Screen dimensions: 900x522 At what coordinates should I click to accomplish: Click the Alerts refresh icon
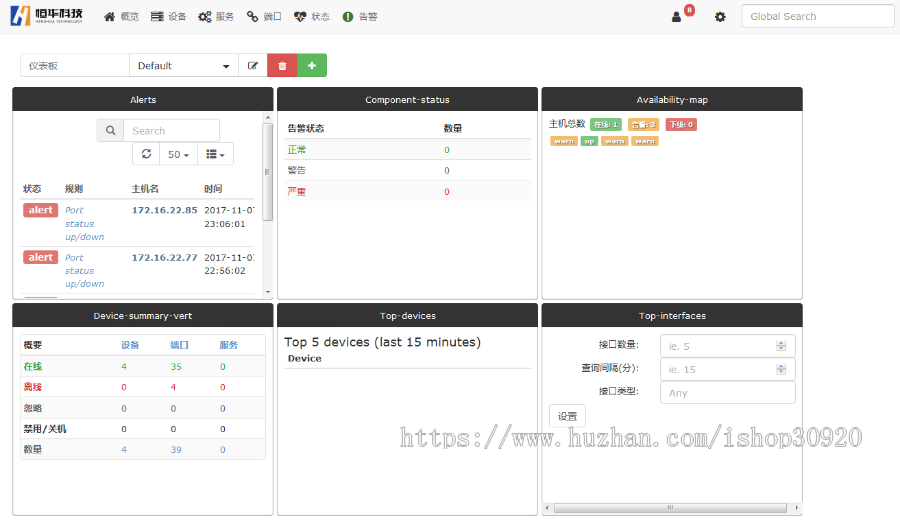point(146,154)
